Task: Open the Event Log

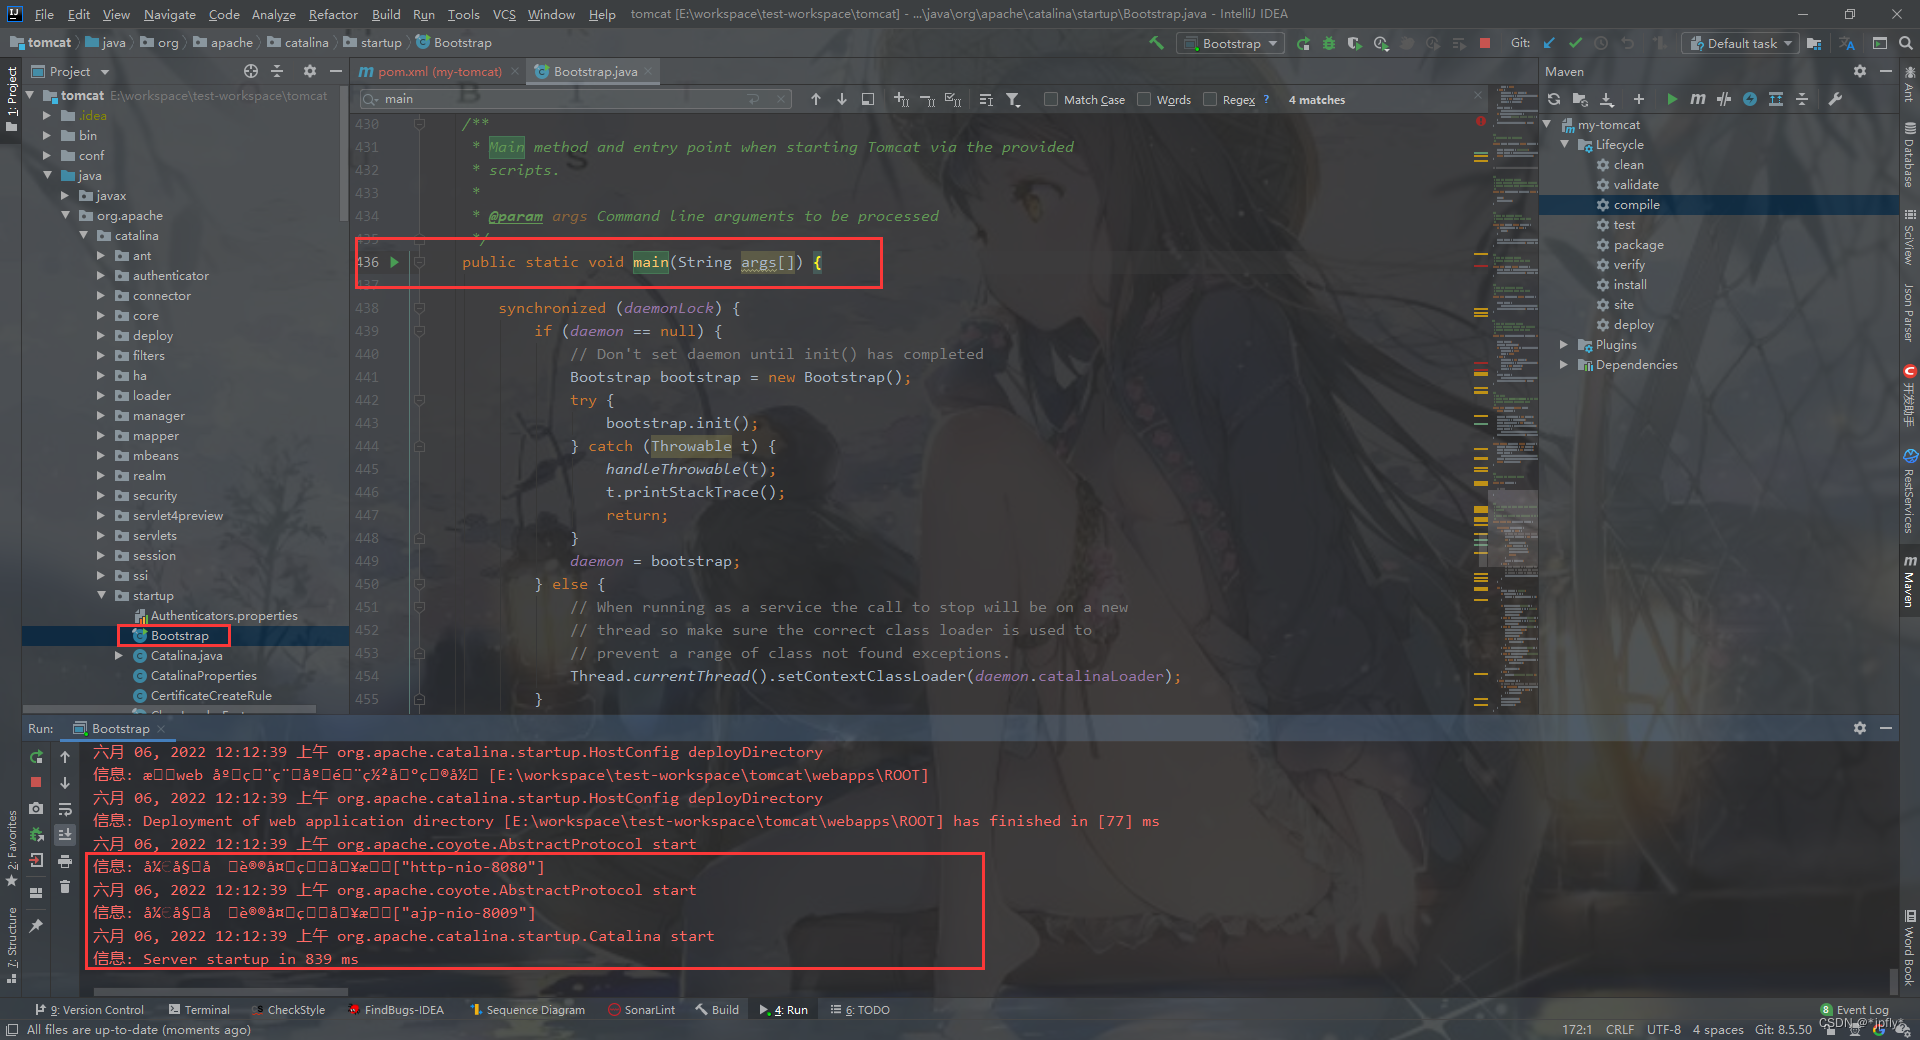Action: point(1854,1010)
